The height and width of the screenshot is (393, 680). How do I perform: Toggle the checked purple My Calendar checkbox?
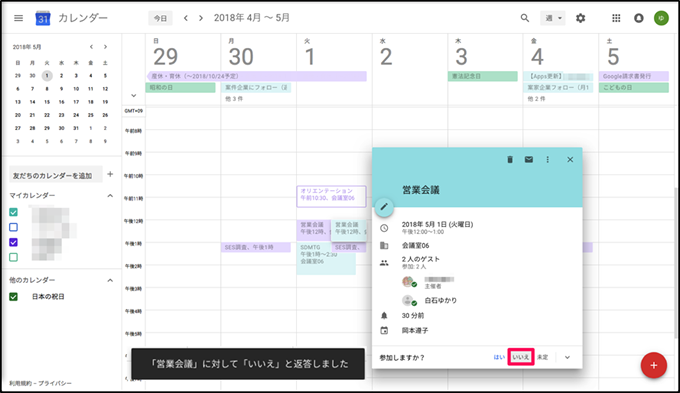pyautogui.click(x=13, y=242)
